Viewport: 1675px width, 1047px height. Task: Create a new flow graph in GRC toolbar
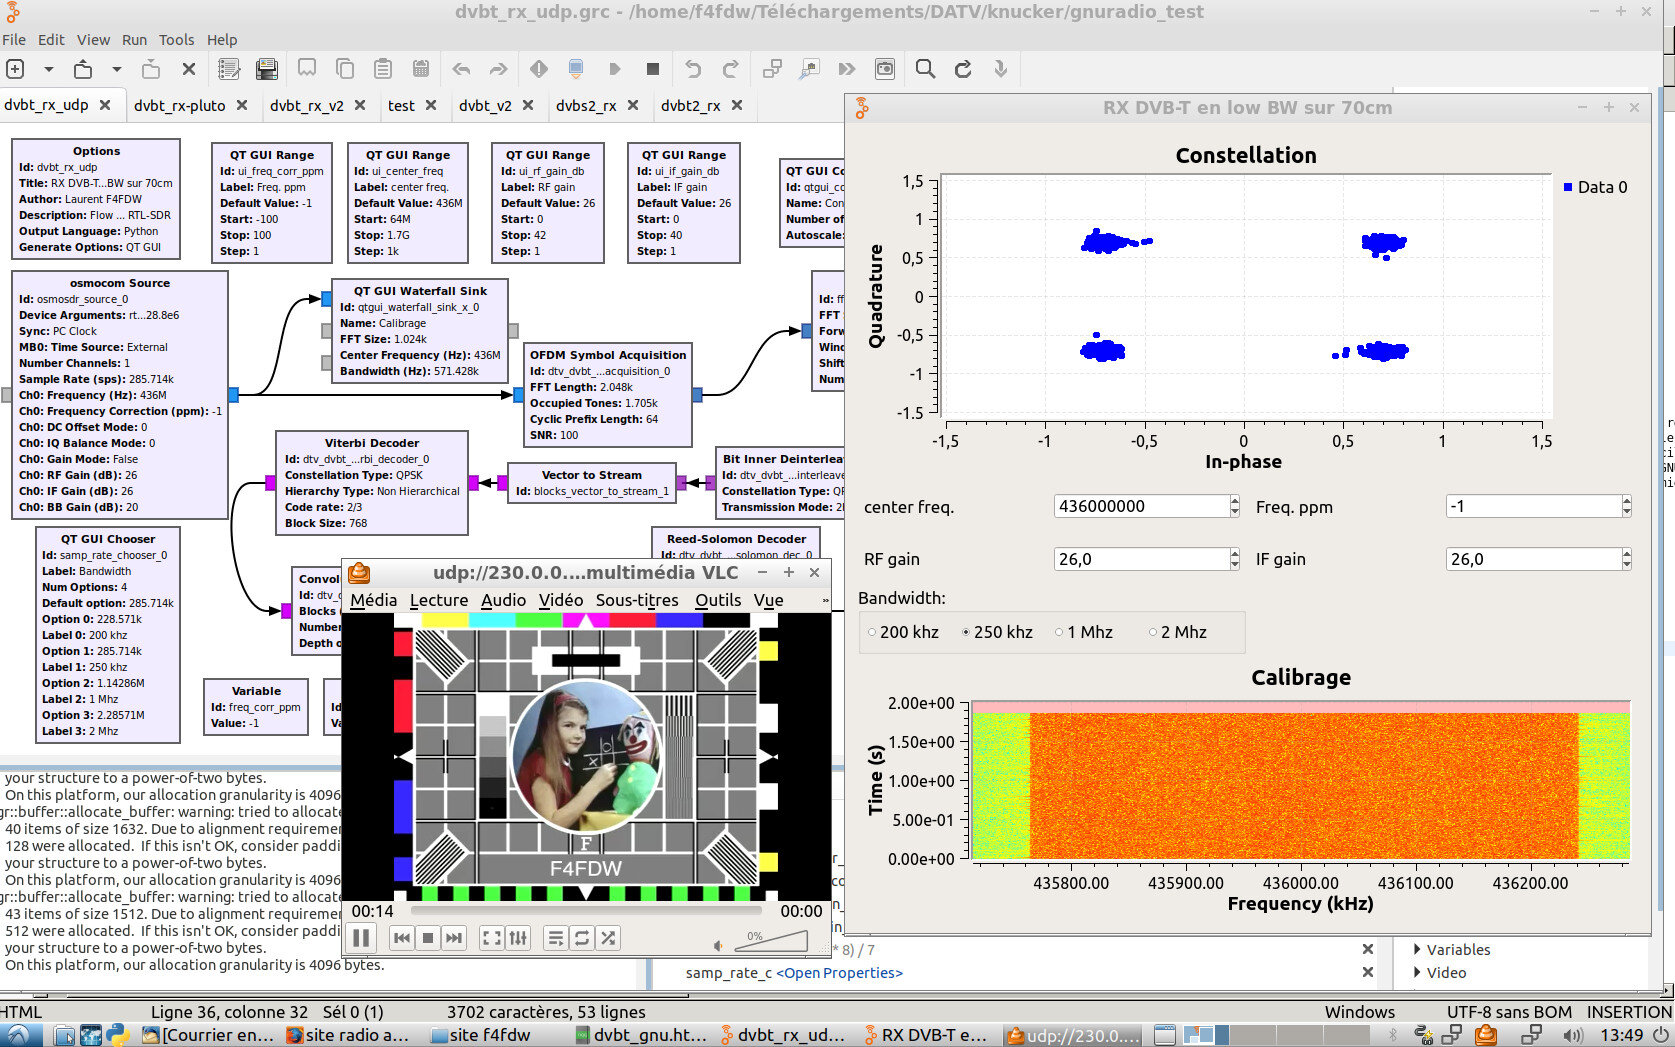[15, 69]
